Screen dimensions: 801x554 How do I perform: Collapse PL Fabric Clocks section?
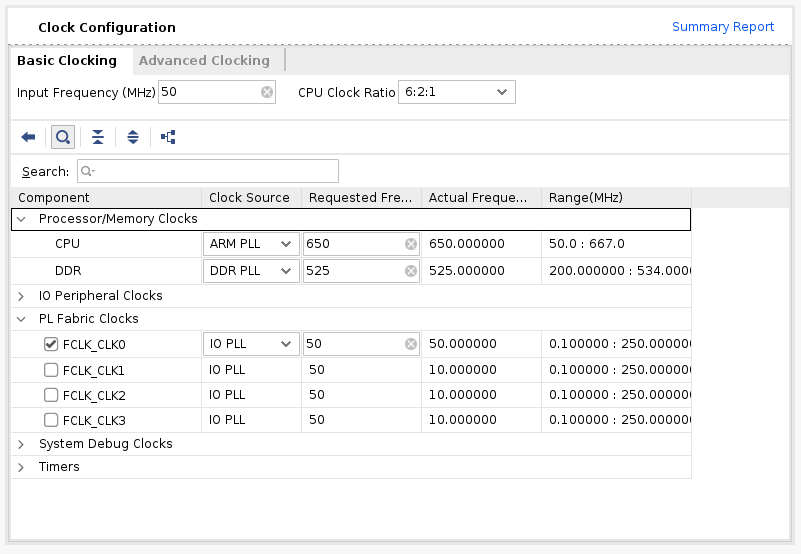tap(21, 319)
